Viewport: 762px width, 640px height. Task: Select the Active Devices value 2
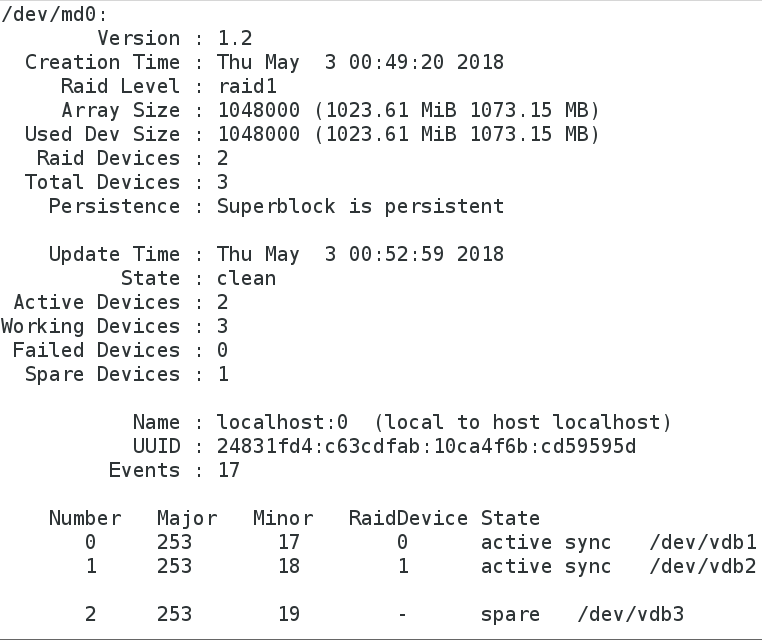[x=223, y=302]
